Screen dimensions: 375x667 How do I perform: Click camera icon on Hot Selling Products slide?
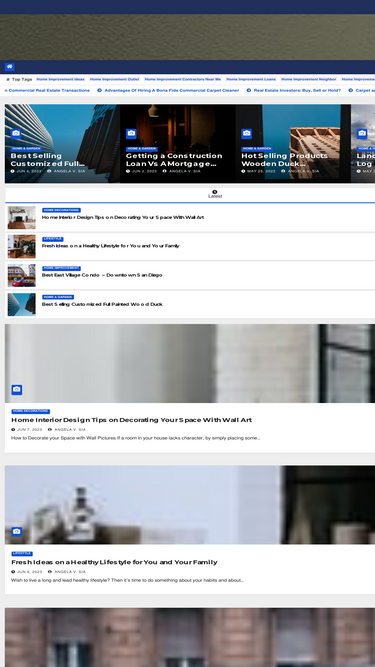247,134
